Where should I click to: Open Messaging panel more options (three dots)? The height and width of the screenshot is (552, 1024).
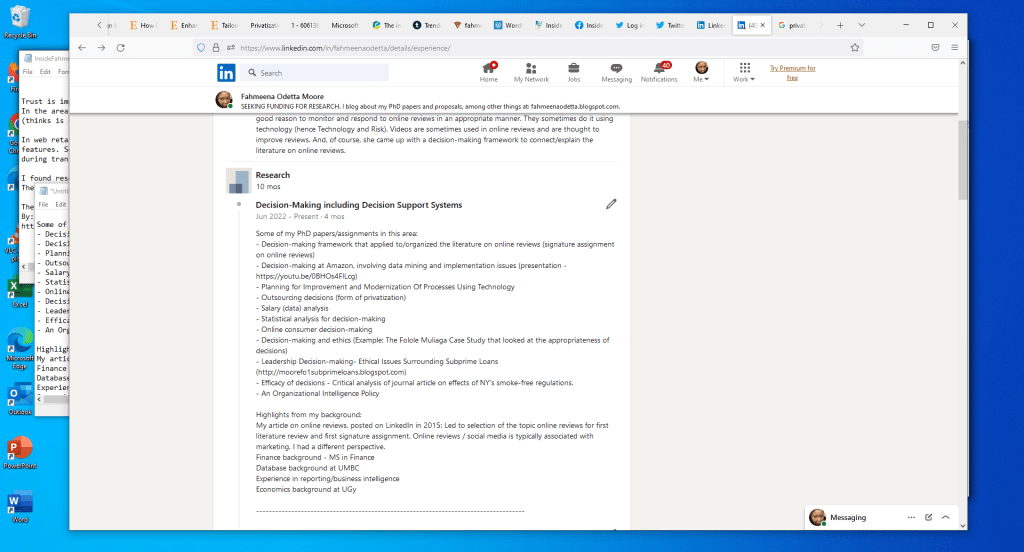coord(911,517)
